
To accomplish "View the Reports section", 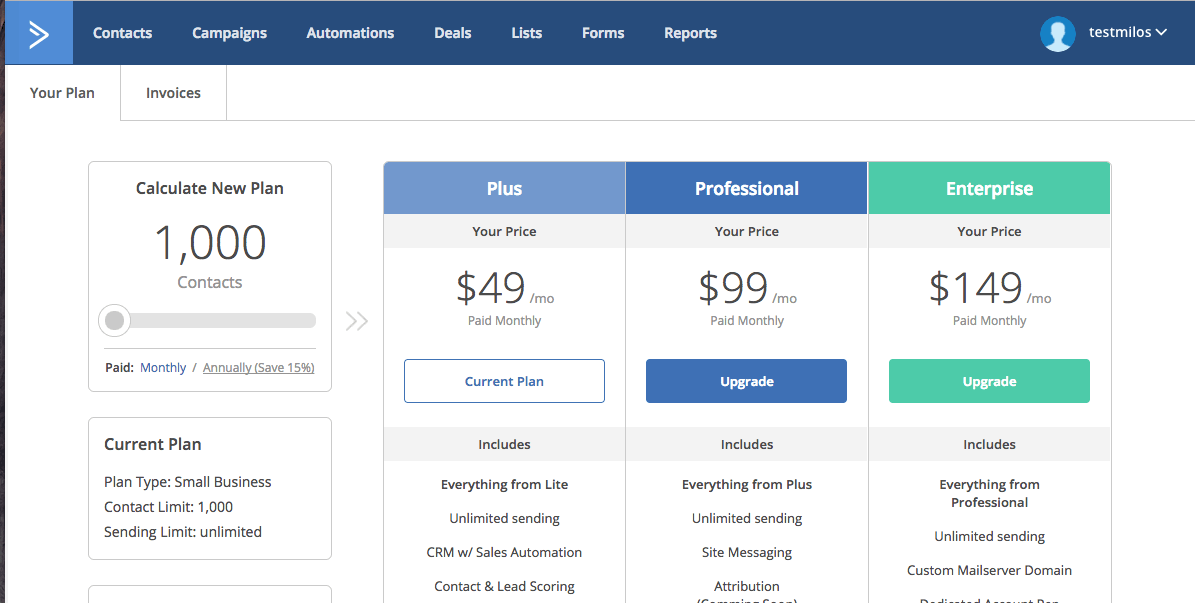I will point(690,33).
